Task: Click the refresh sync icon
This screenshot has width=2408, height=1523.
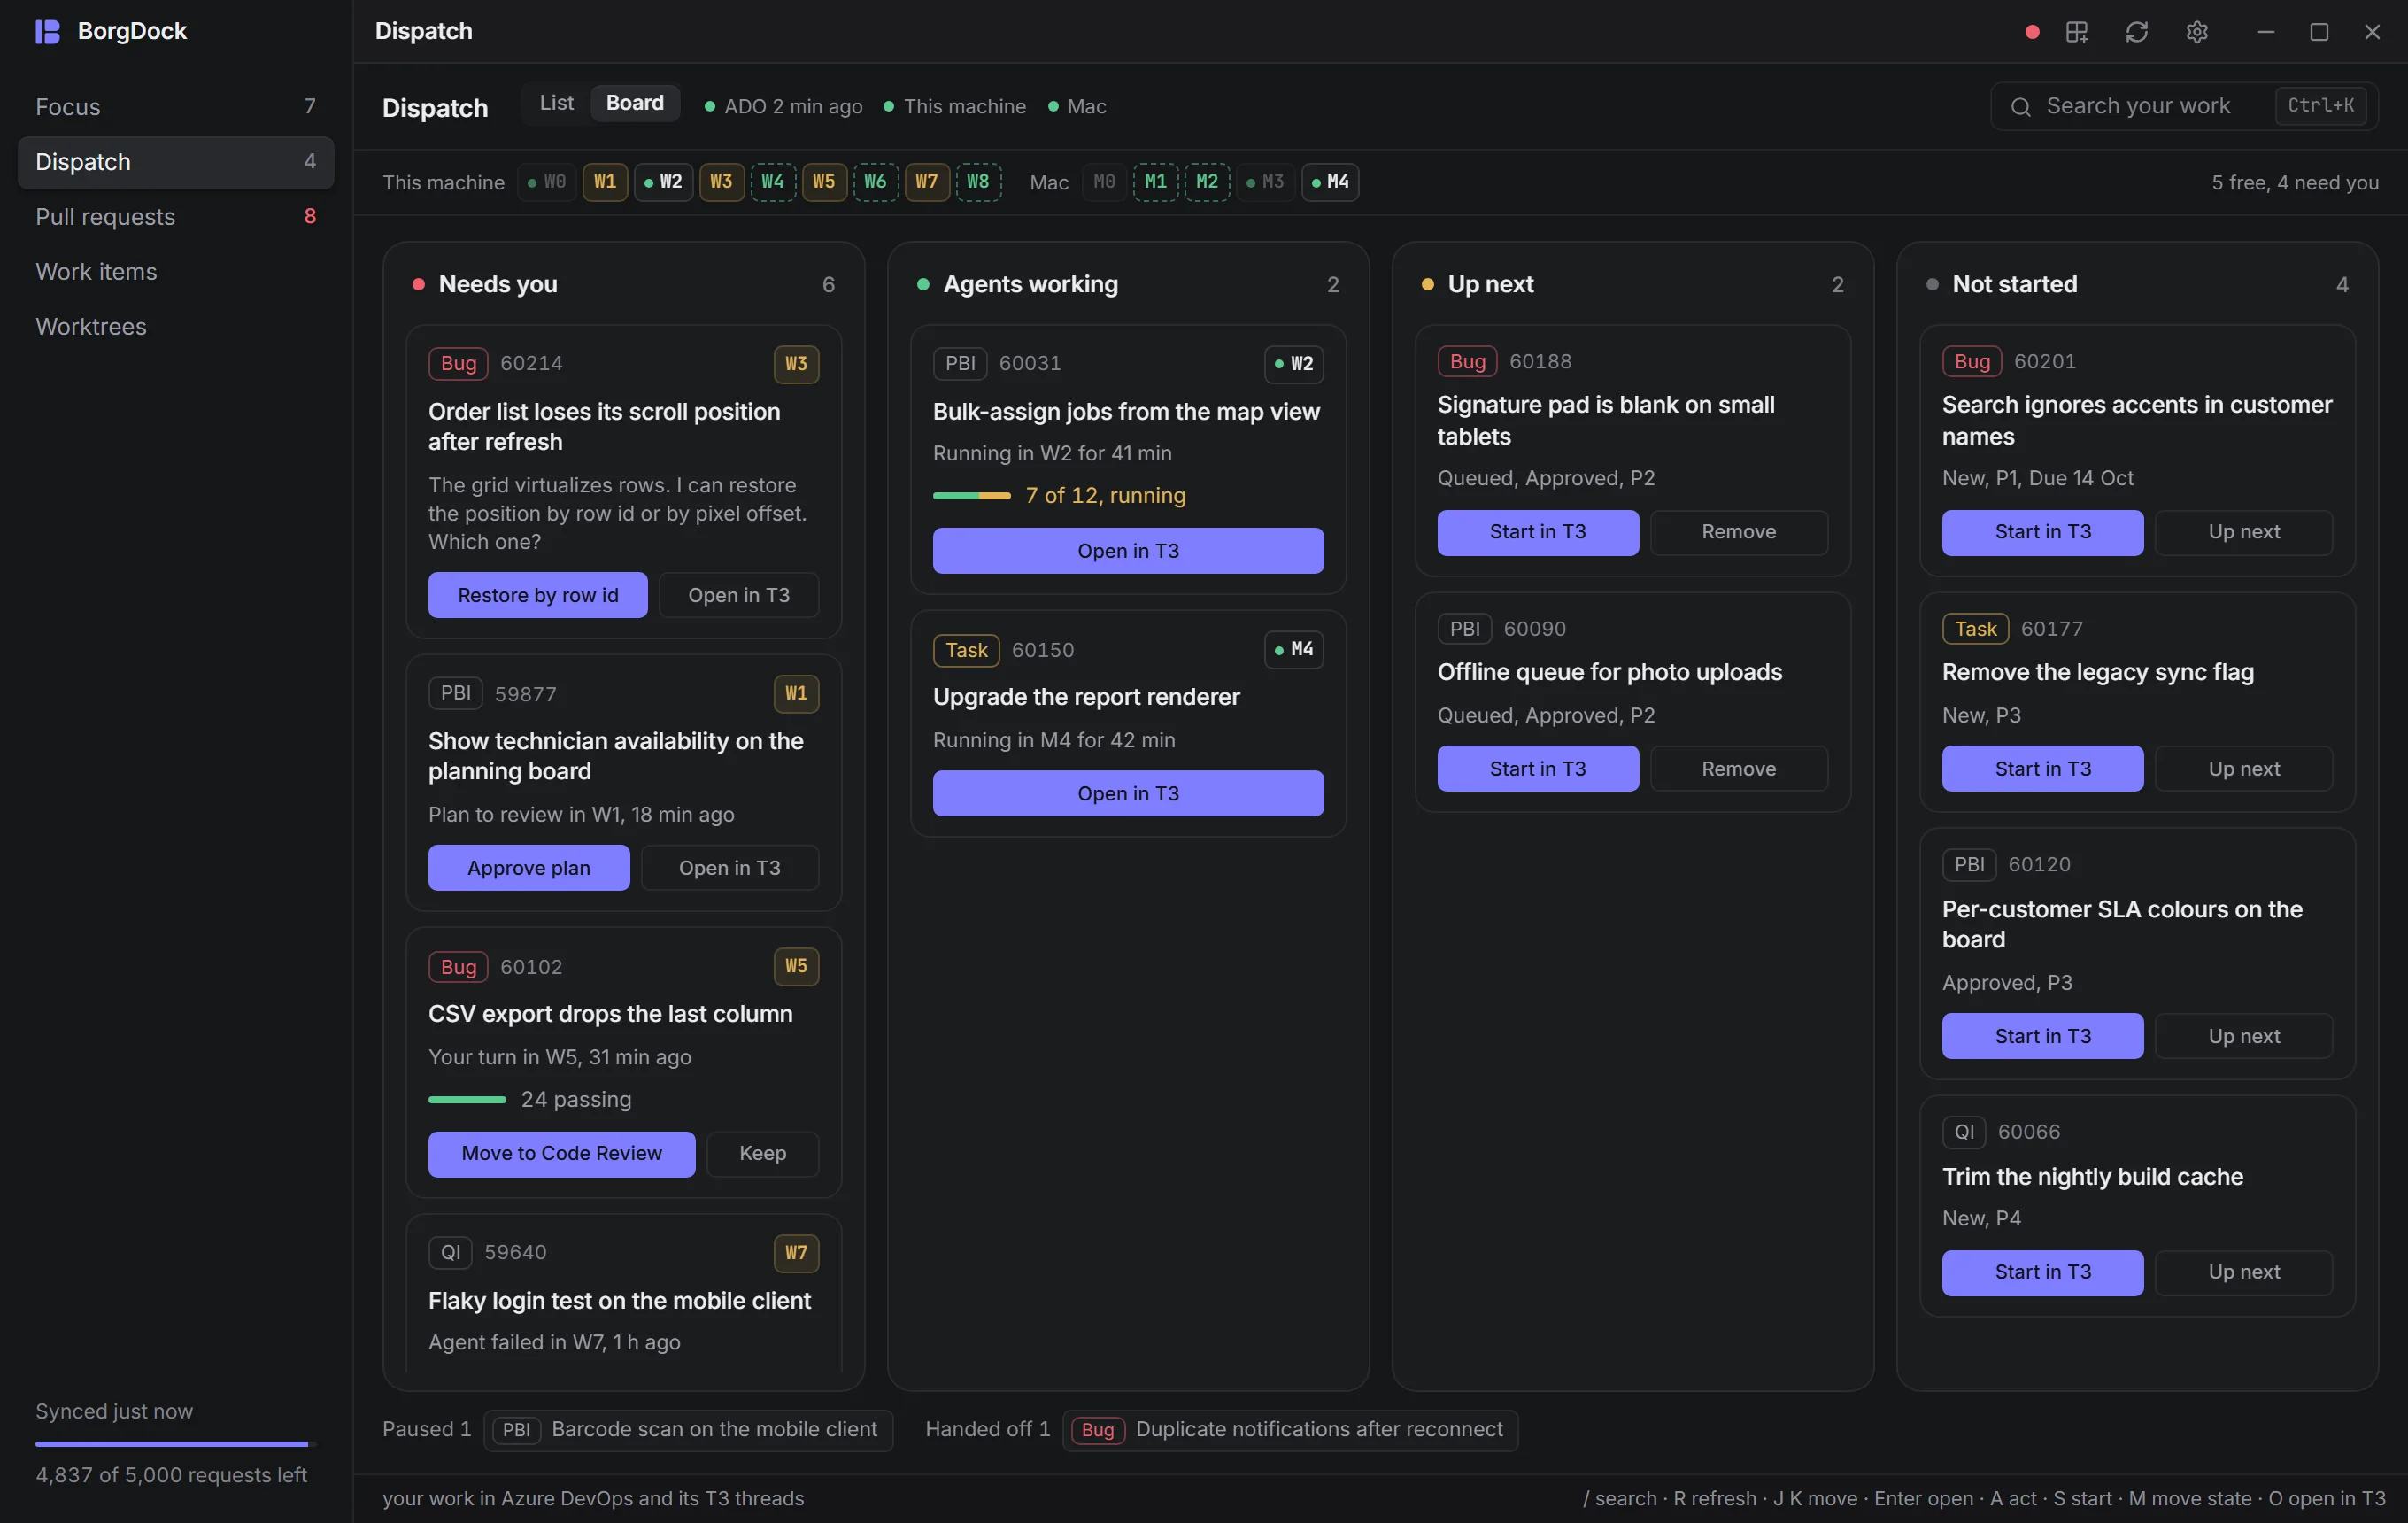Action: (2136, 32)
